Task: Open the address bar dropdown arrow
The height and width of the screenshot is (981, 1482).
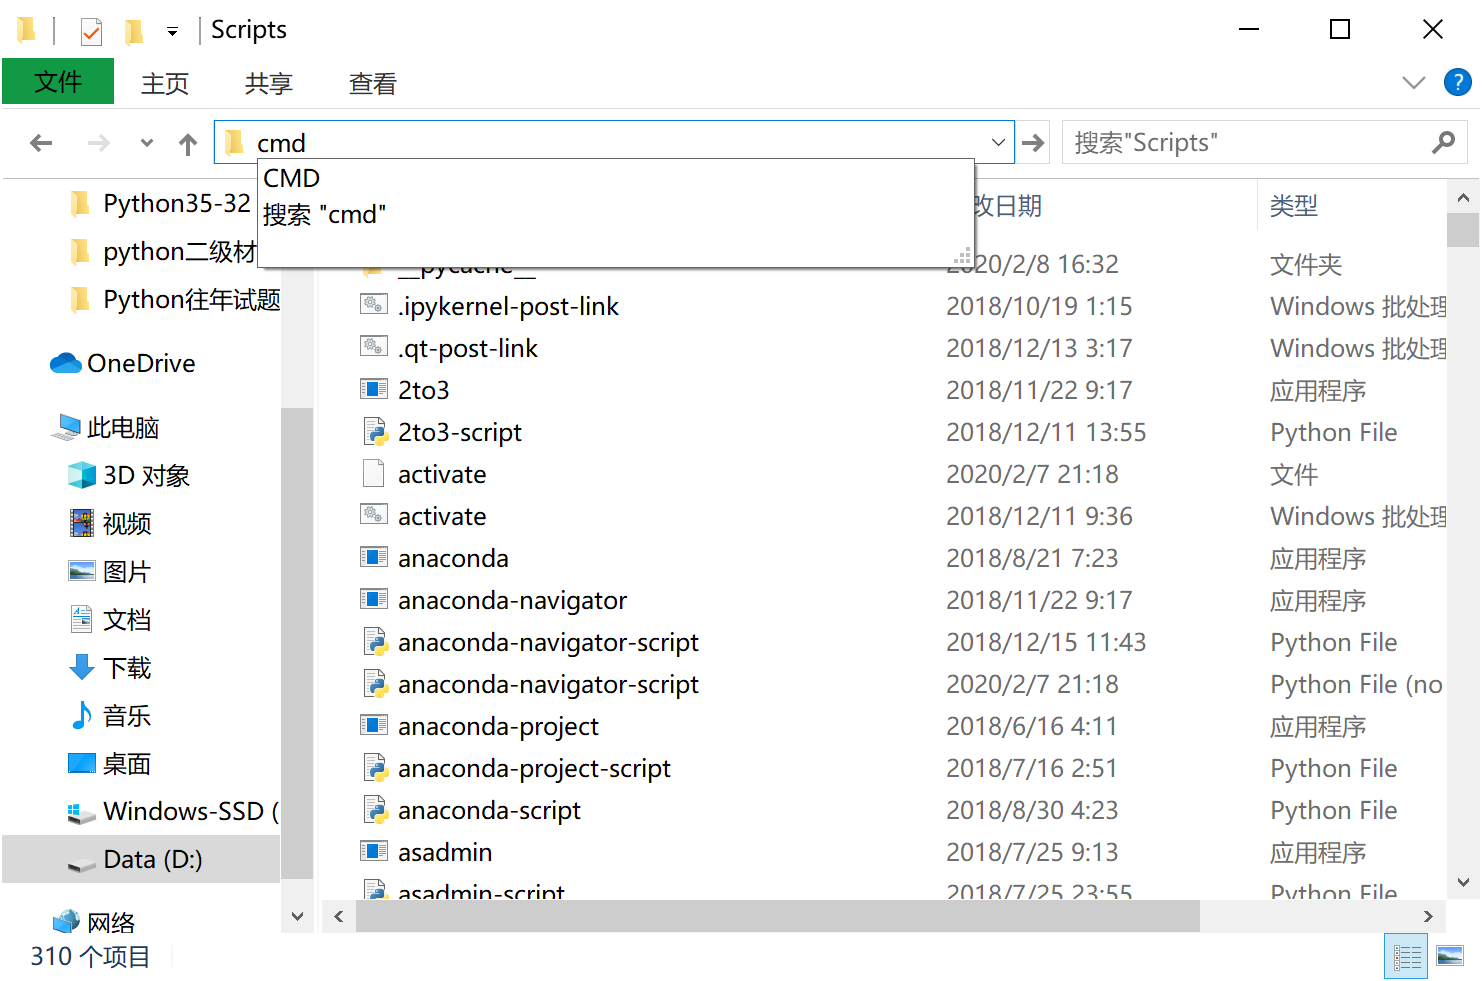Action: point(997,142)
